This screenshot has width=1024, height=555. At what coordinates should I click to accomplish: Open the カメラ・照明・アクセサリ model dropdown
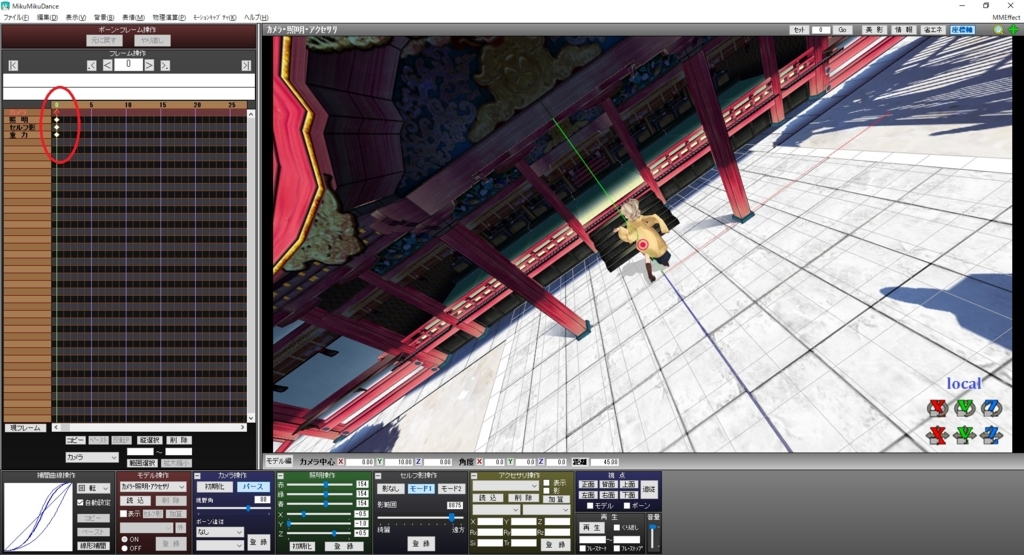point(153,487)
